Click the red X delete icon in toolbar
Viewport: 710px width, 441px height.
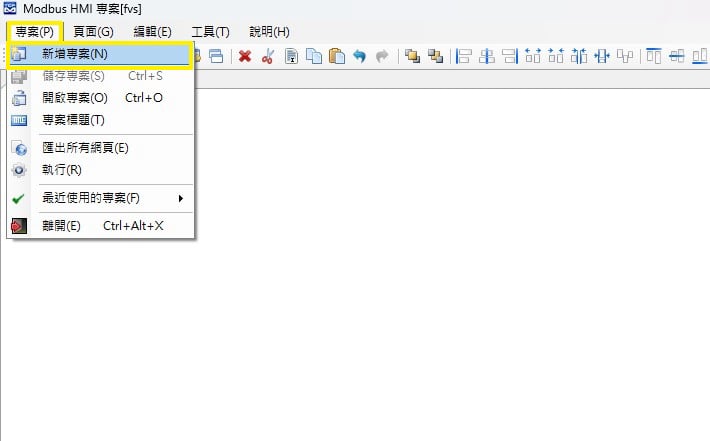[245, 56]
